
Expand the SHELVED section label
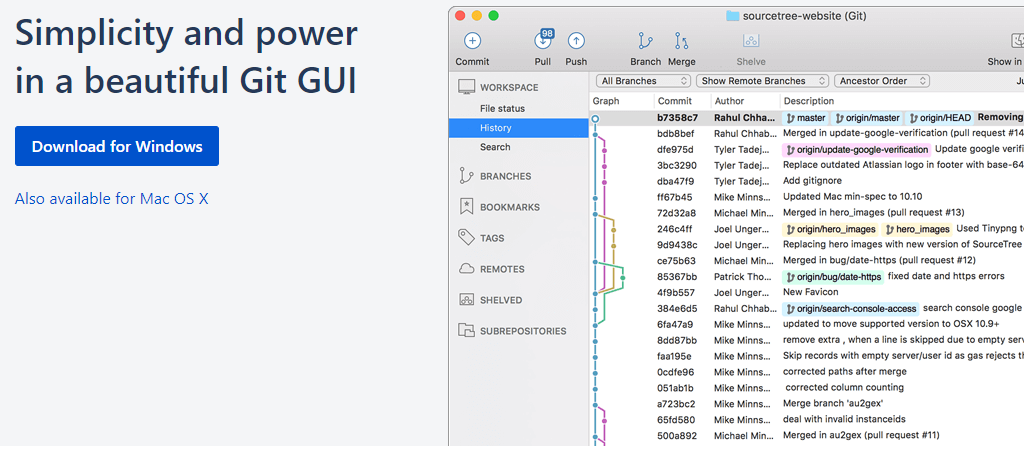coord(501,301)
